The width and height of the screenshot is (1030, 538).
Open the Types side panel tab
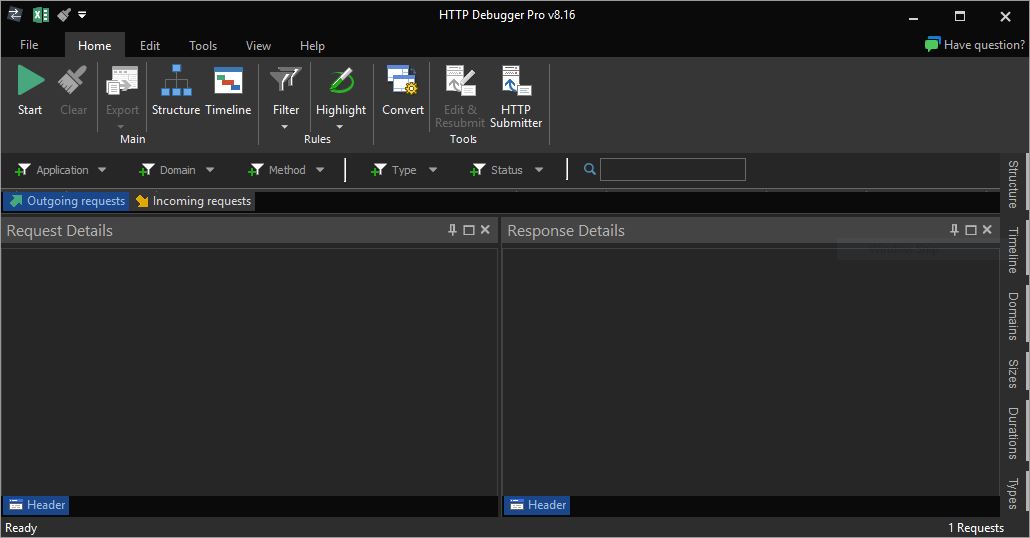(1014, 493)
